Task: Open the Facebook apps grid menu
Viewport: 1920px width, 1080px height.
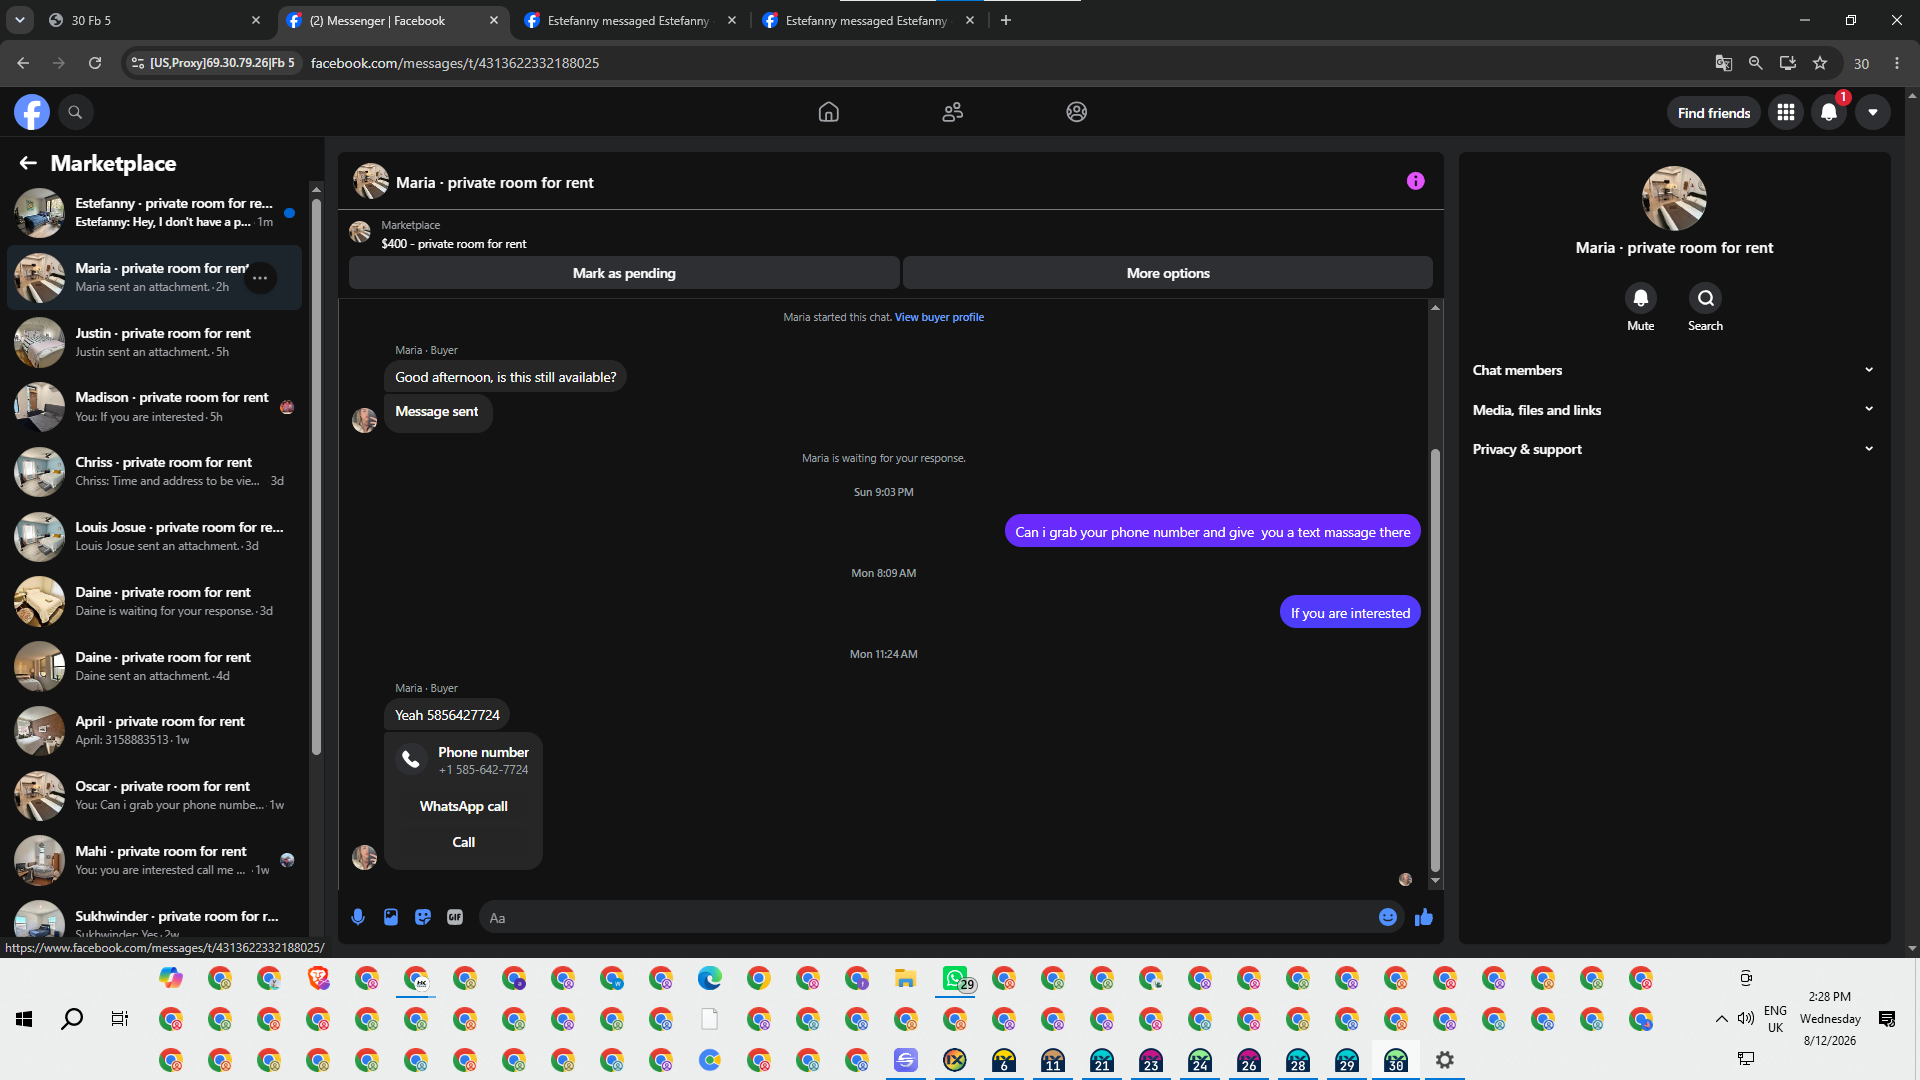Action: (x=1786, y=112)
